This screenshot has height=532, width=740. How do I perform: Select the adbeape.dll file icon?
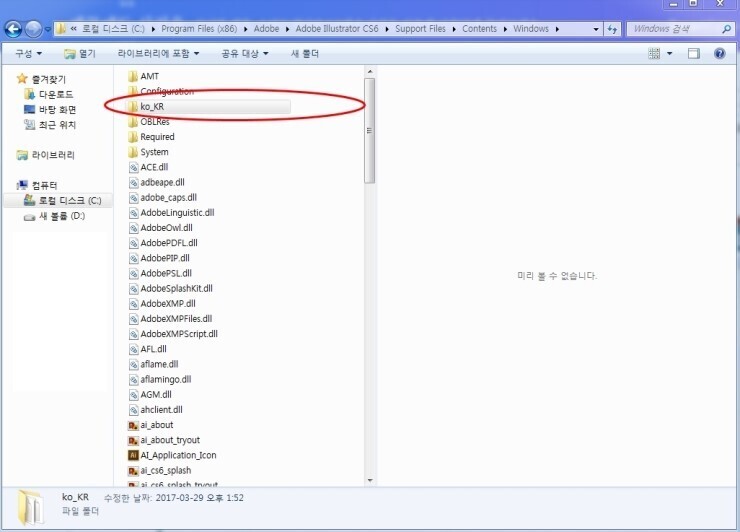click(x=134, y=182)
